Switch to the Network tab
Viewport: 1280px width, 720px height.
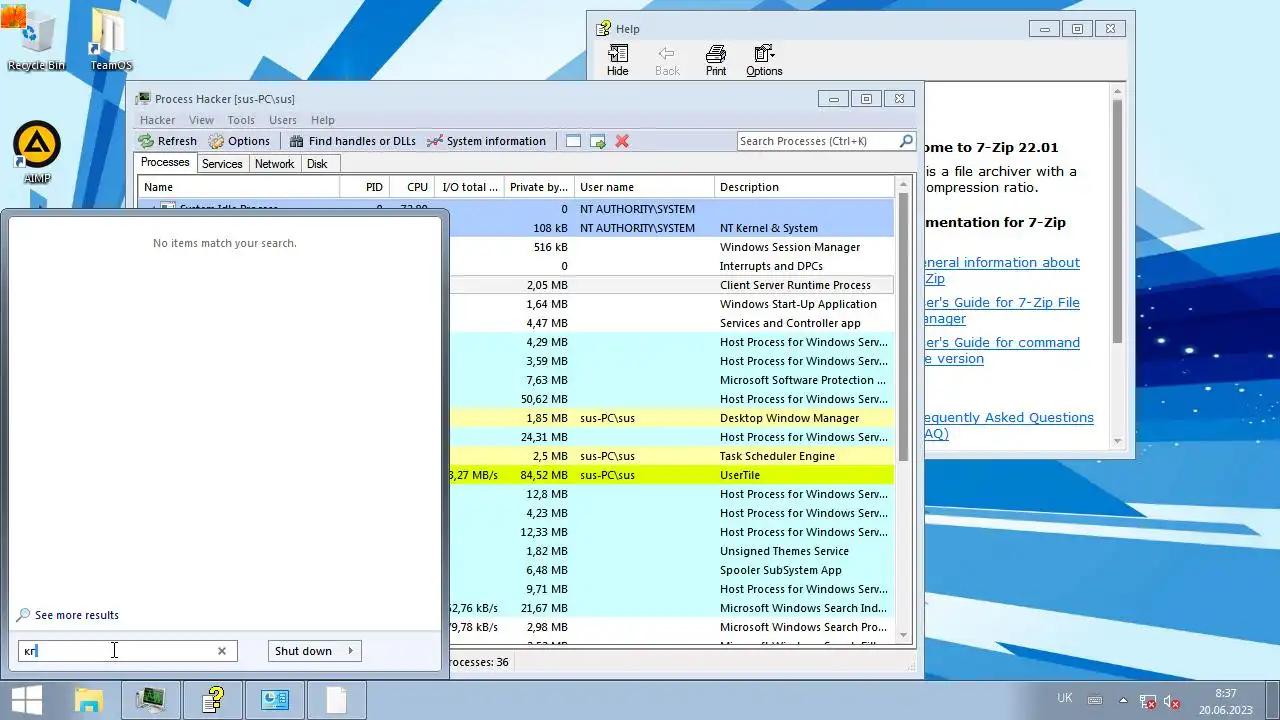pos(274,164)
